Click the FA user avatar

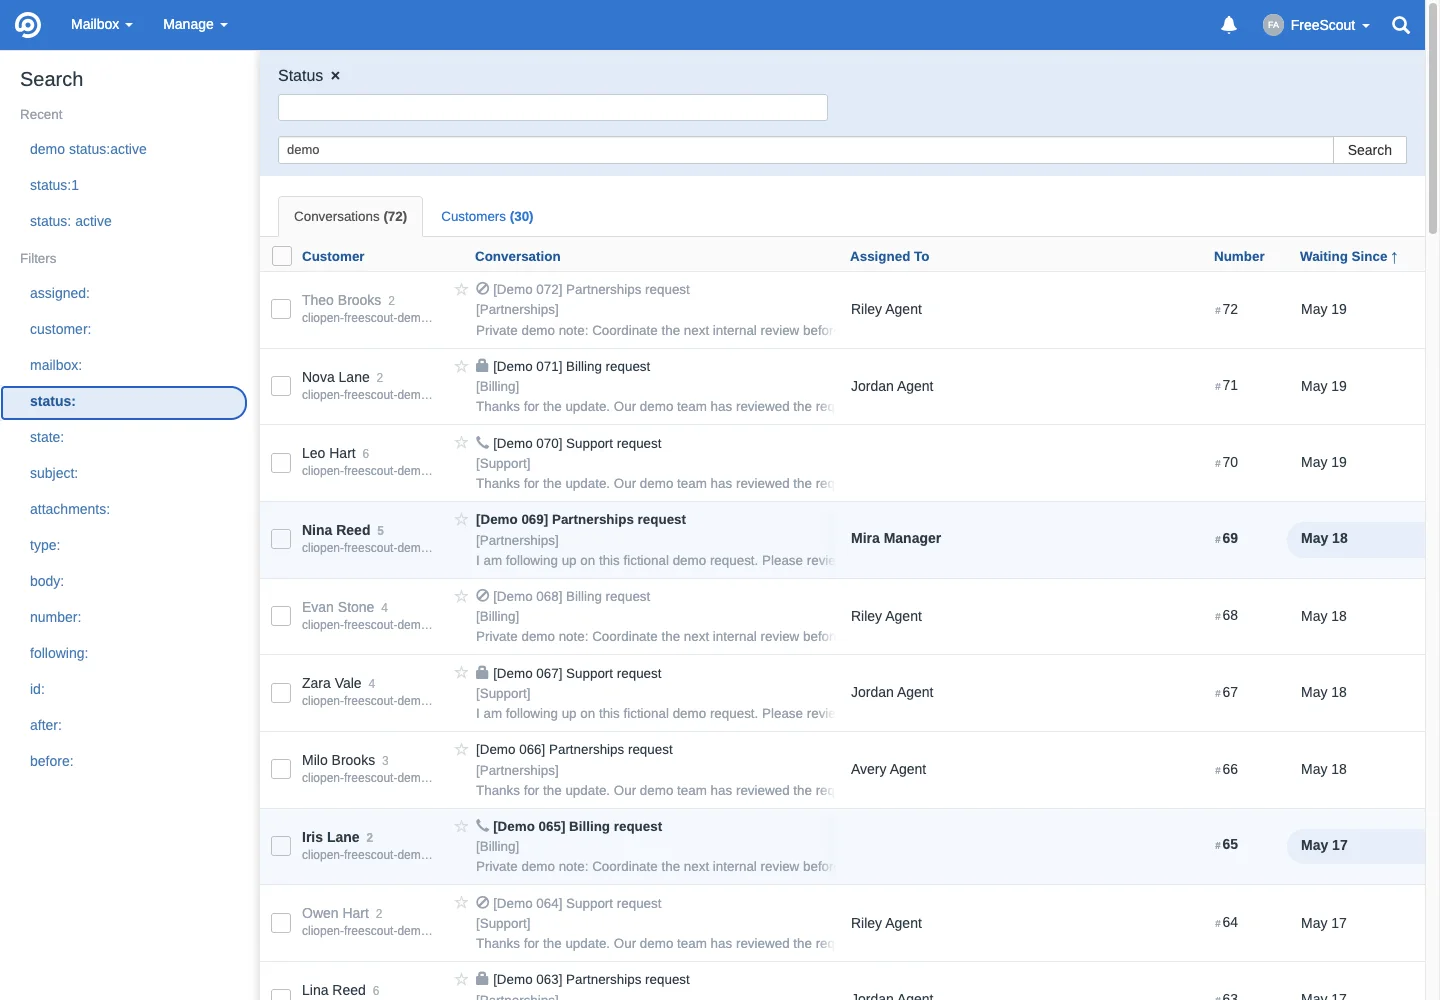1273,25
